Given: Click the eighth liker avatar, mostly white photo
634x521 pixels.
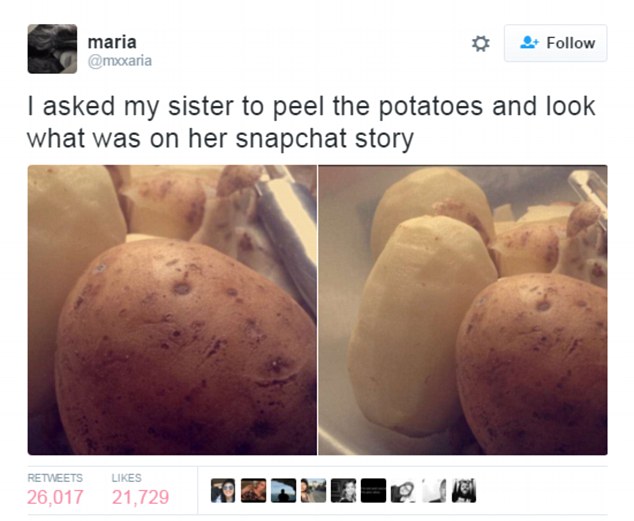Looking at the screenshot, I should [433, 491].
